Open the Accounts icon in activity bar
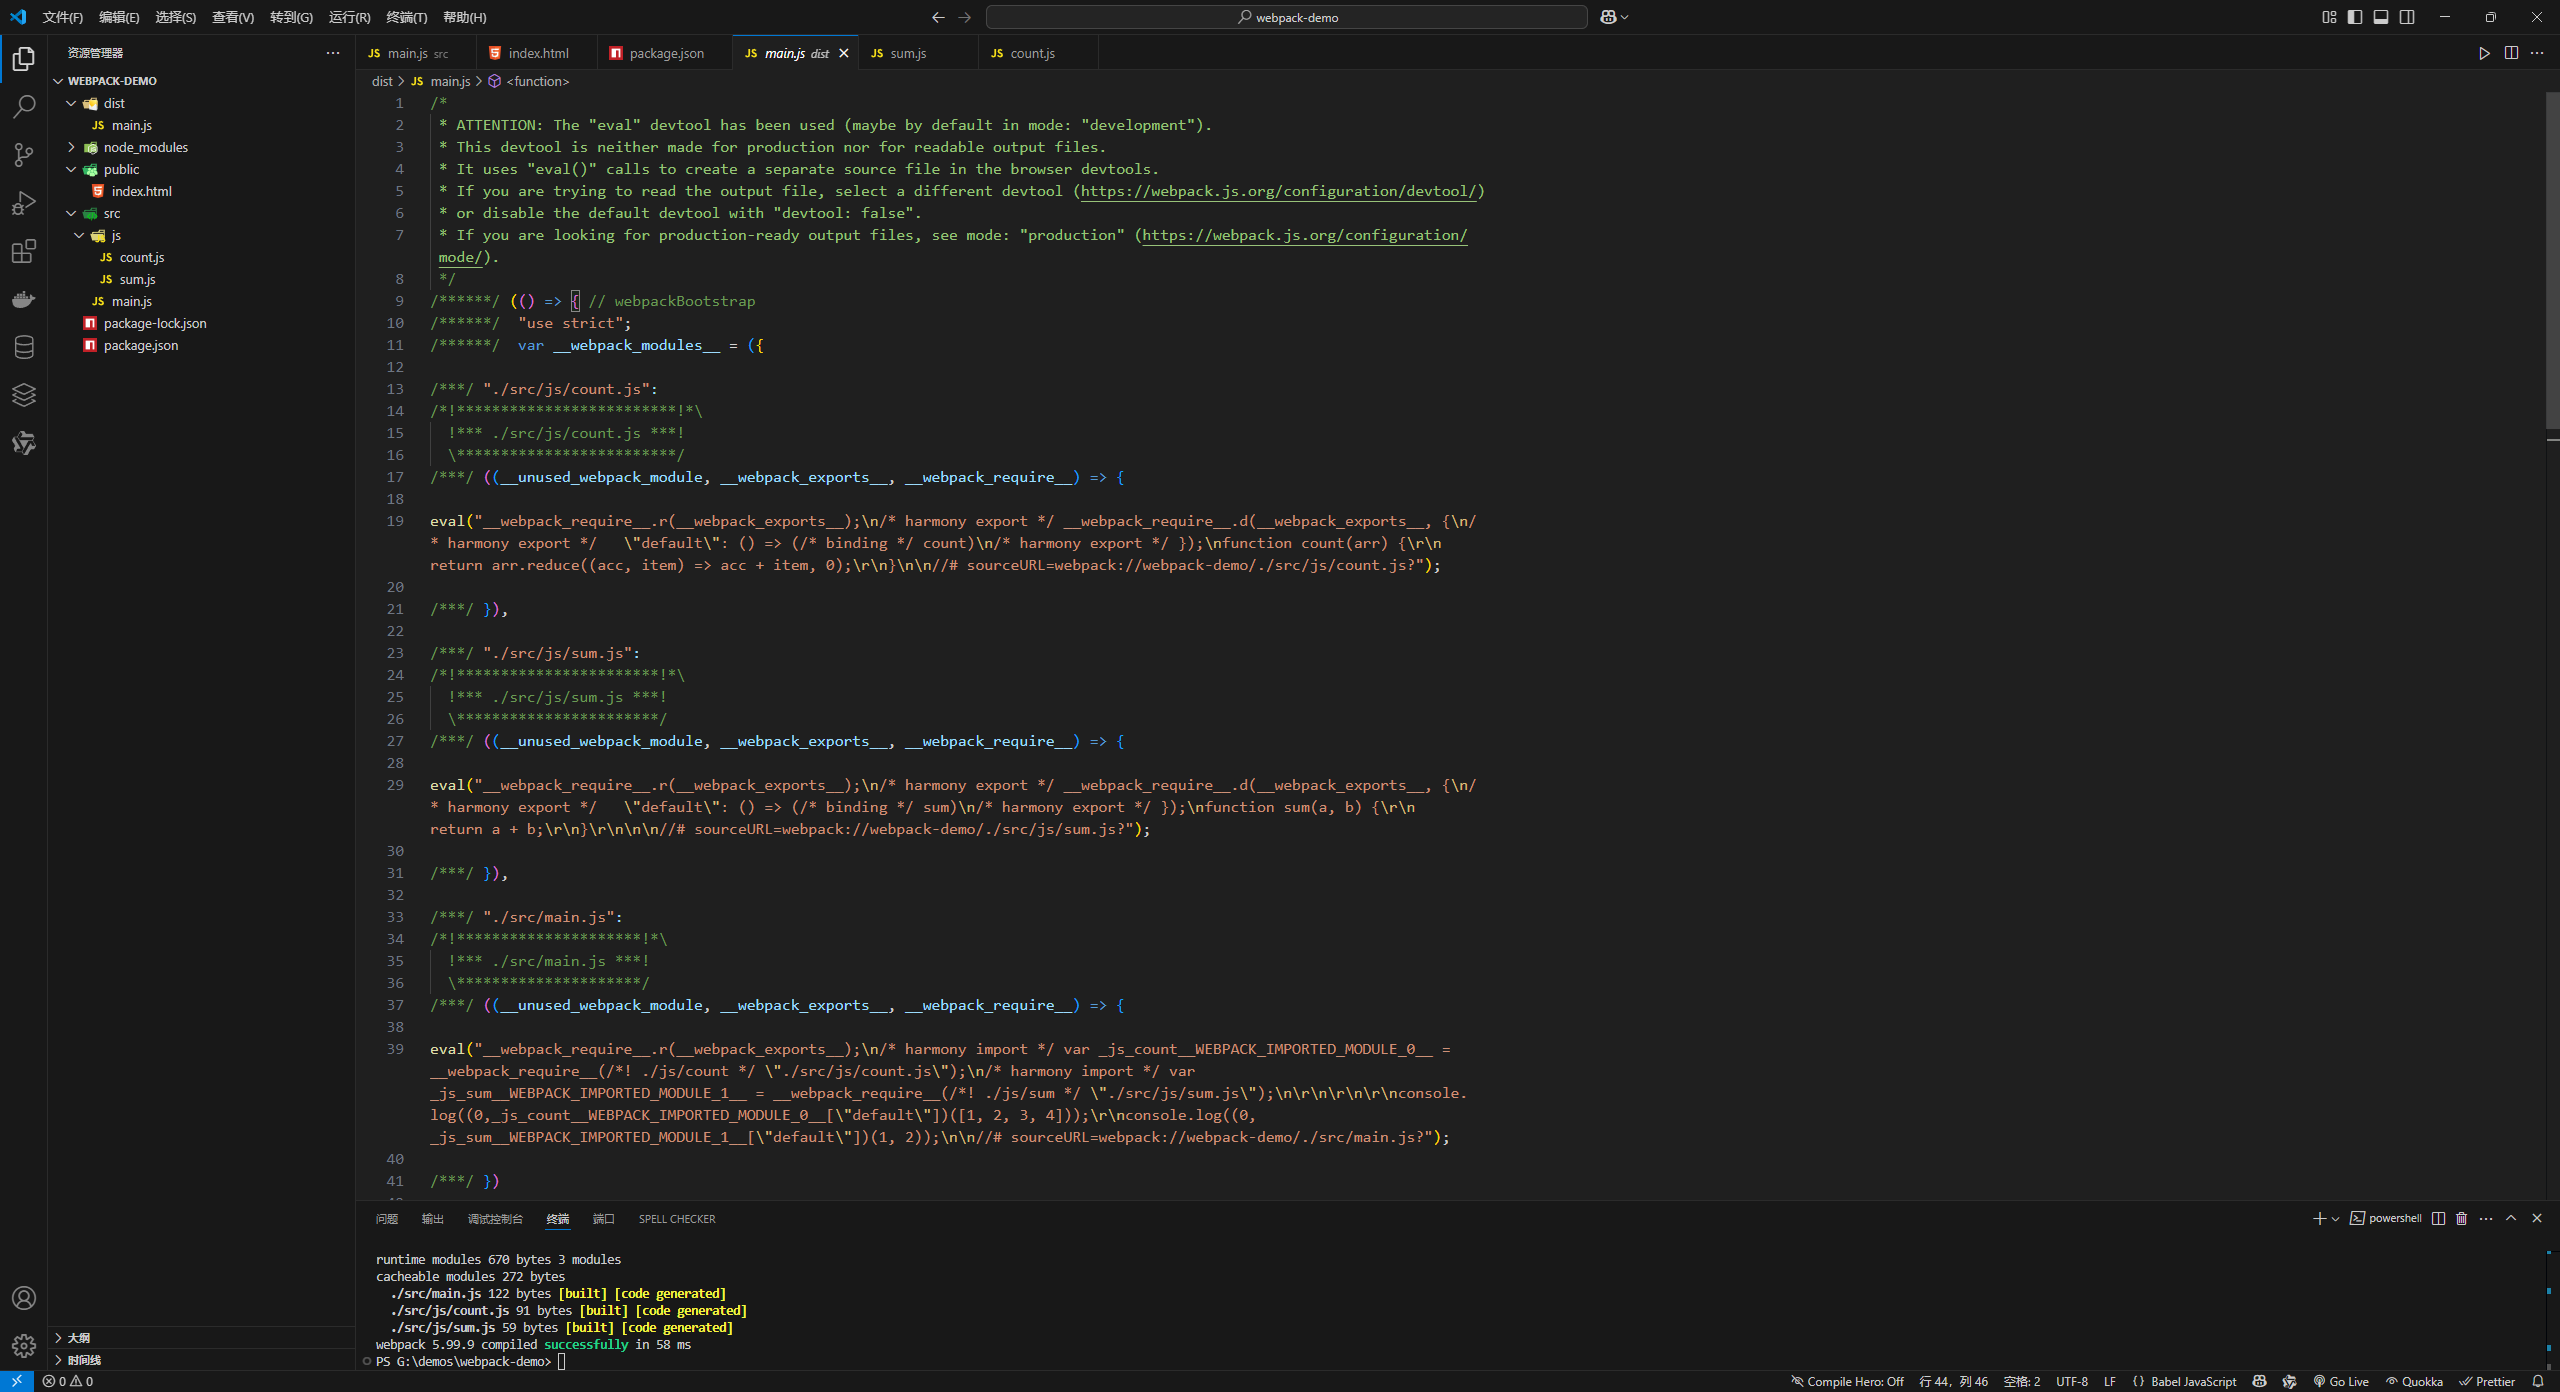The height and width of the screenshot is (1392, 2560). point(24,1298)
